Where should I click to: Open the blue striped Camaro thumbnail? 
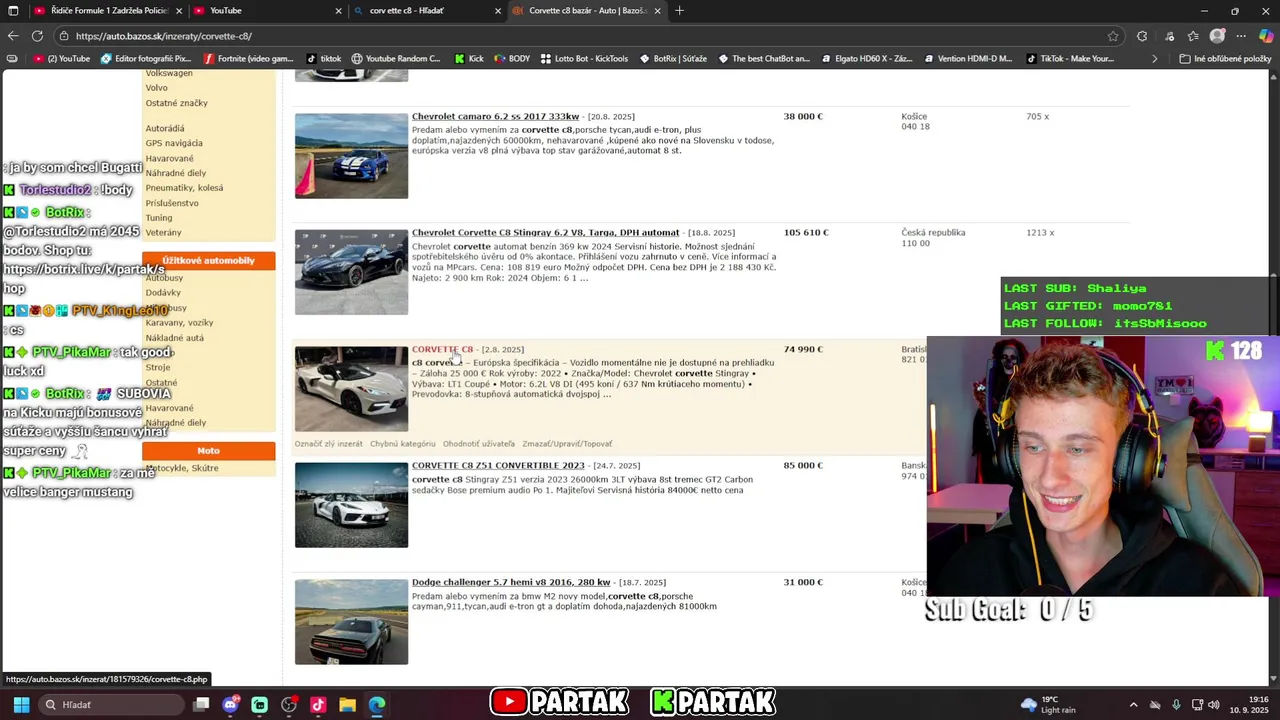(x=351, y=156)
